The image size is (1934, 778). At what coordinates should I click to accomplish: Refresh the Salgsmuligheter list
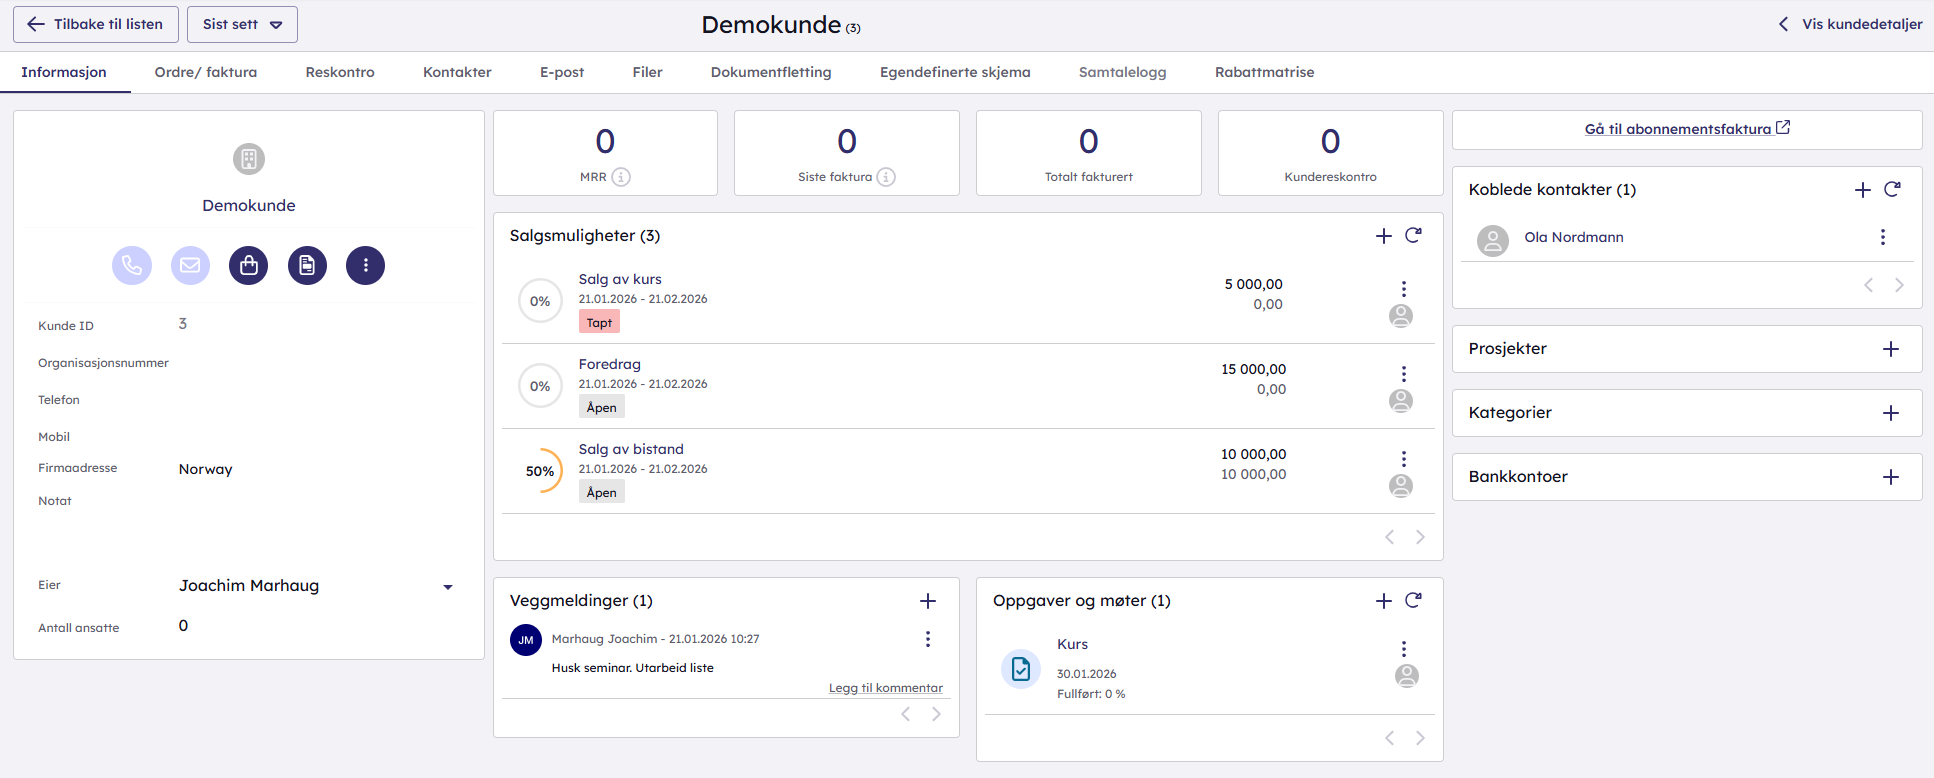tap(1413, 236)
